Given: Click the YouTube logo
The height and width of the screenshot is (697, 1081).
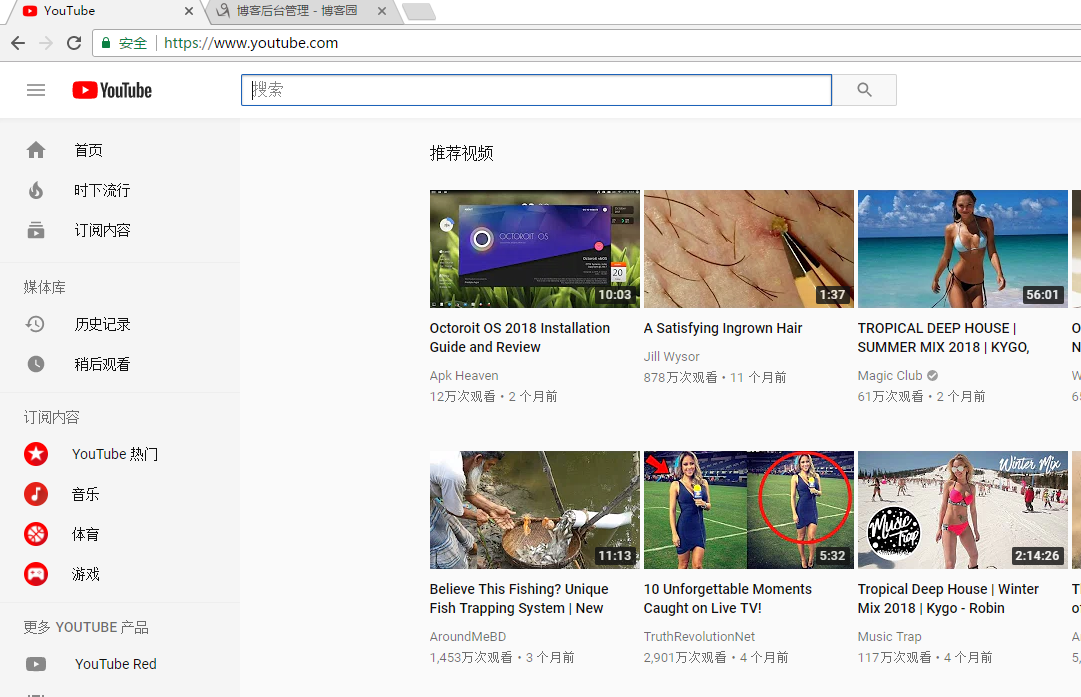Looking at the screenshot, I should pyautogui.click(x=112, y=90).
